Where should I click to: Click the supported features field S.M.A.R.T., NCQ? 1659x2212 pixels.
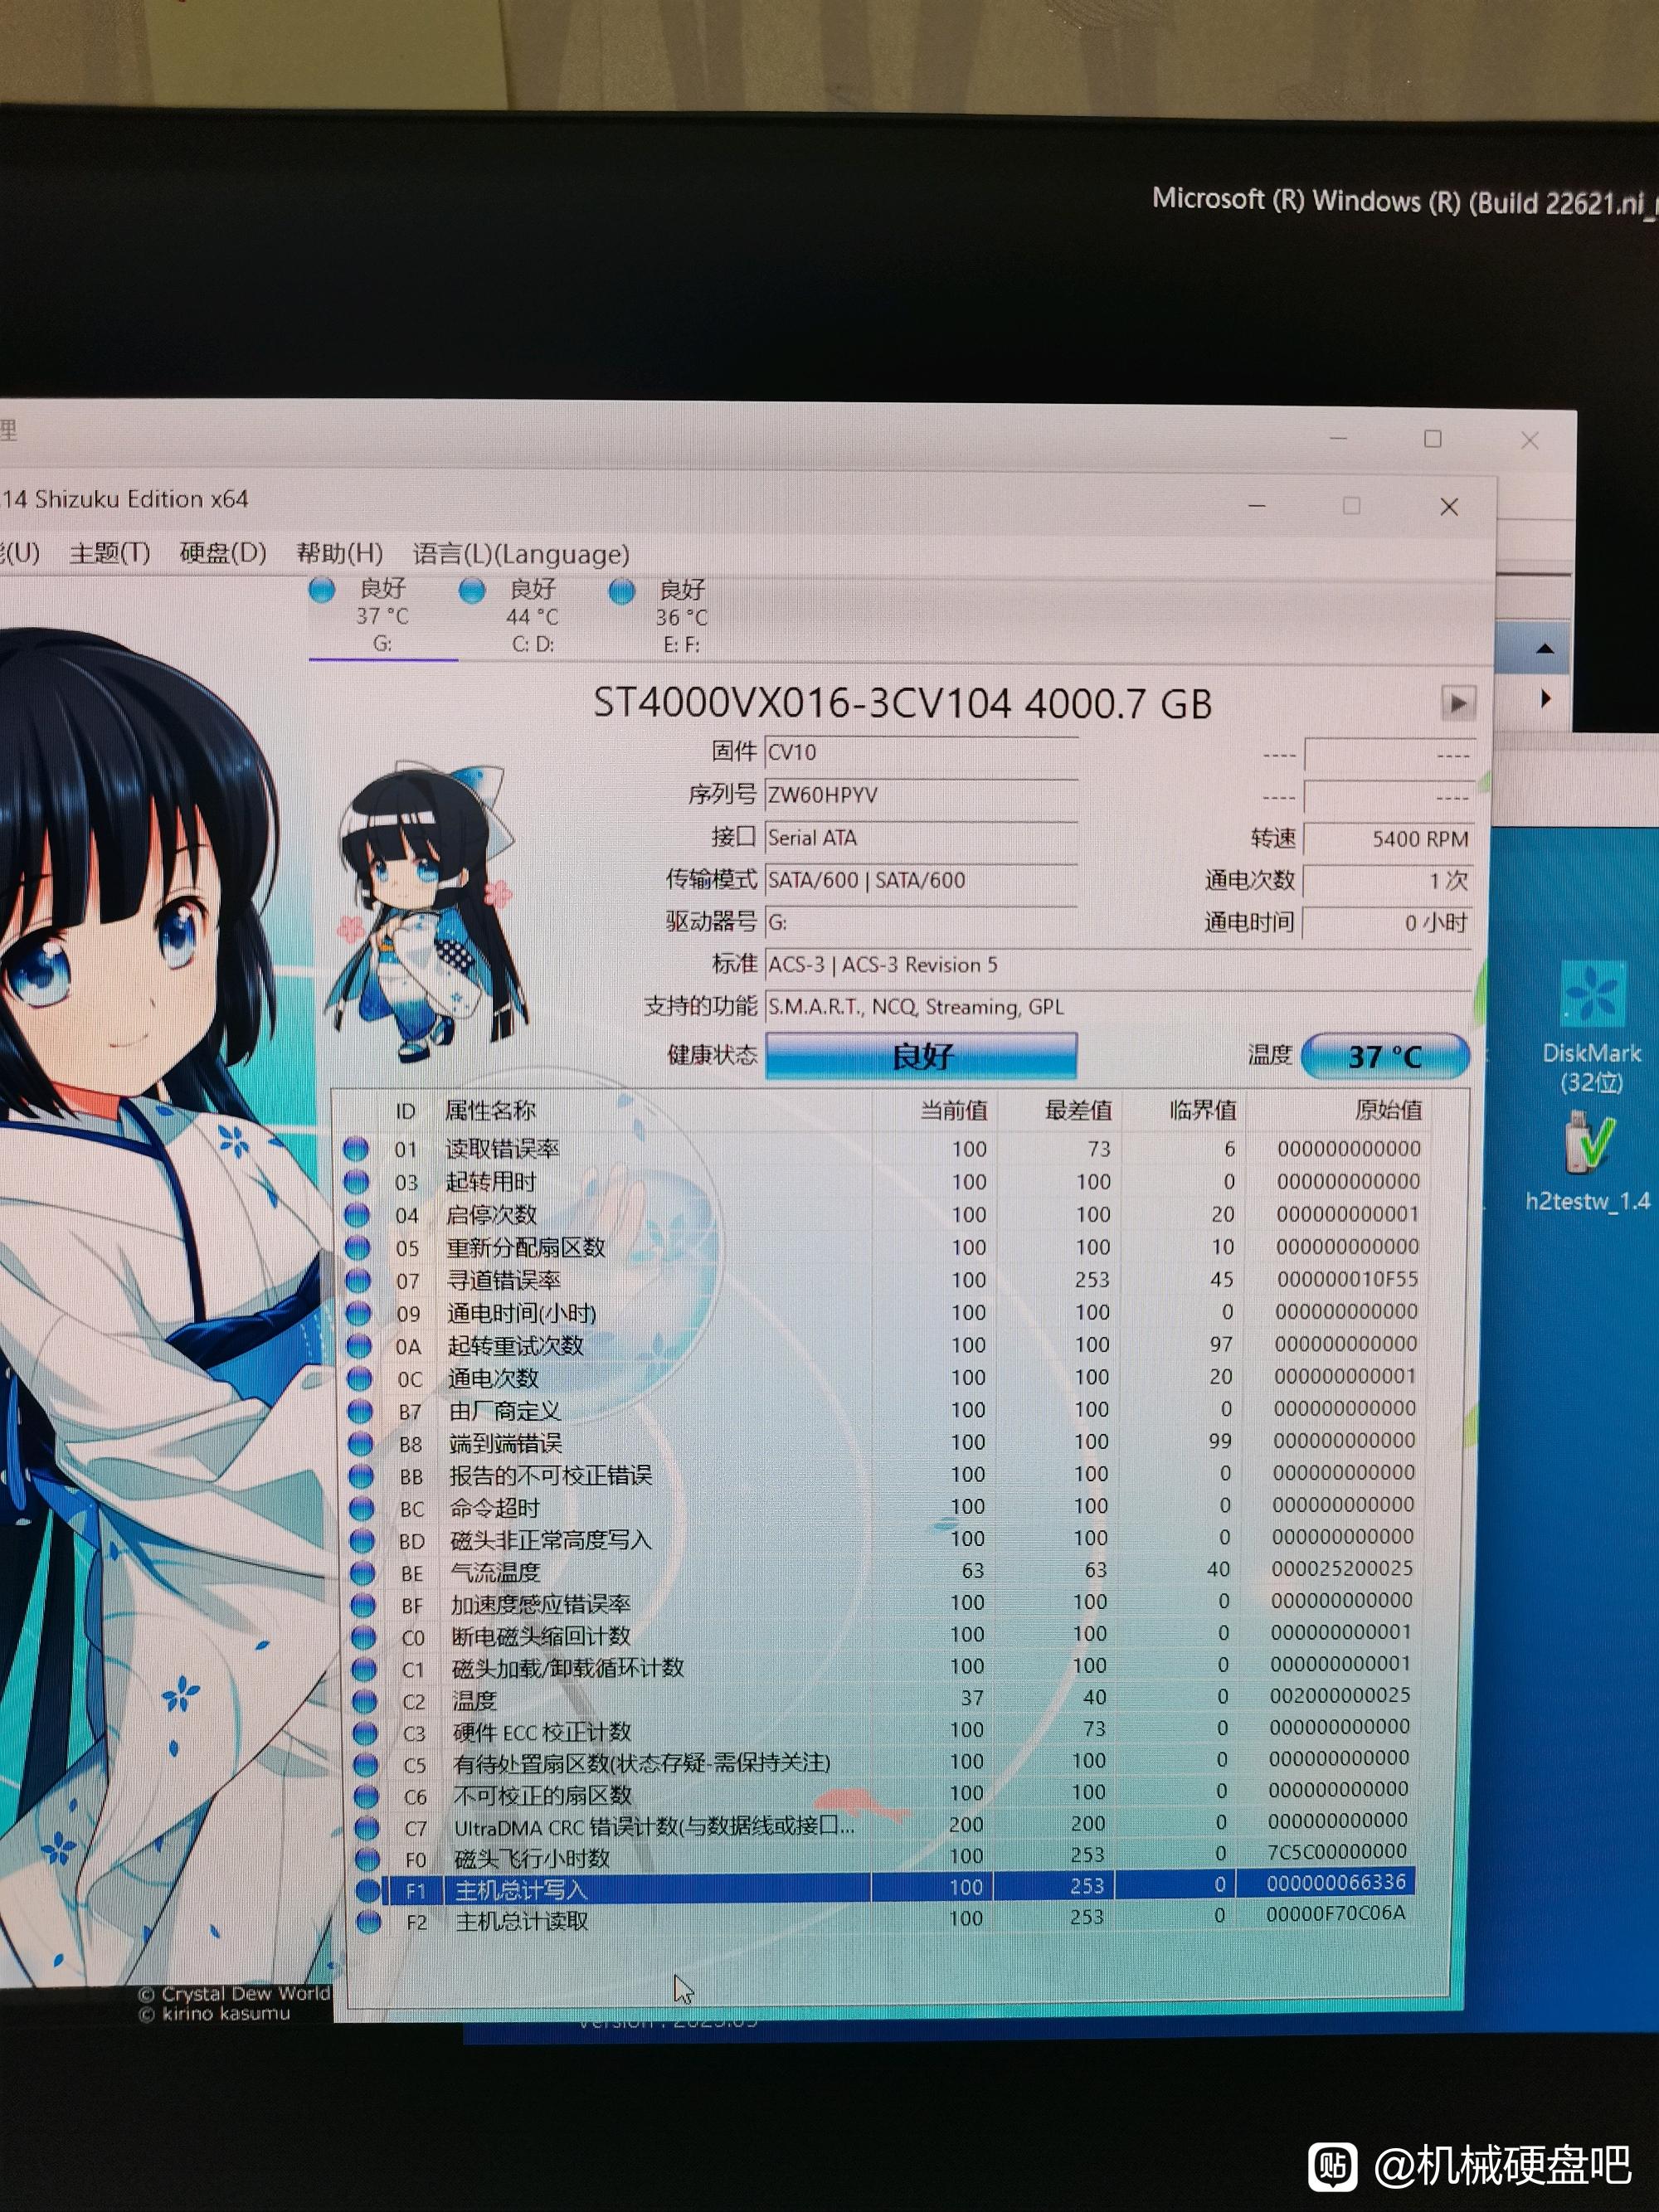1118,1007
